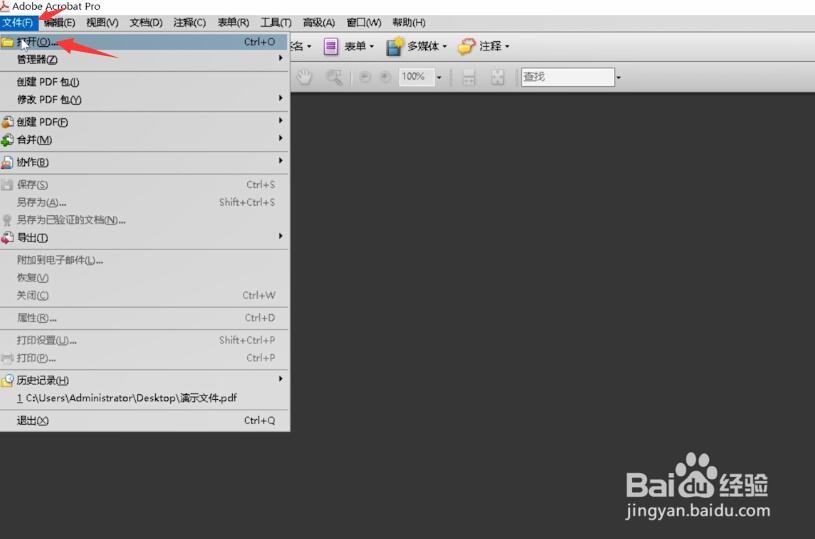Viewport: 815px width, 539px height.
Task: Open the 视图(V) menu
Action: (x=102, y=22)
